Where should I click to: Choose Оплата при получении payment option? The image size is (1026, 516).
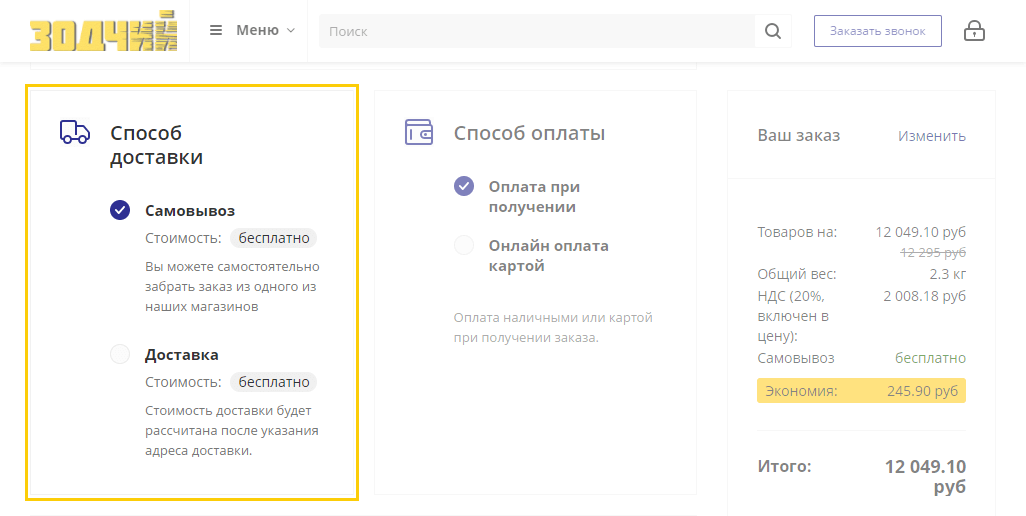point(464,186)
